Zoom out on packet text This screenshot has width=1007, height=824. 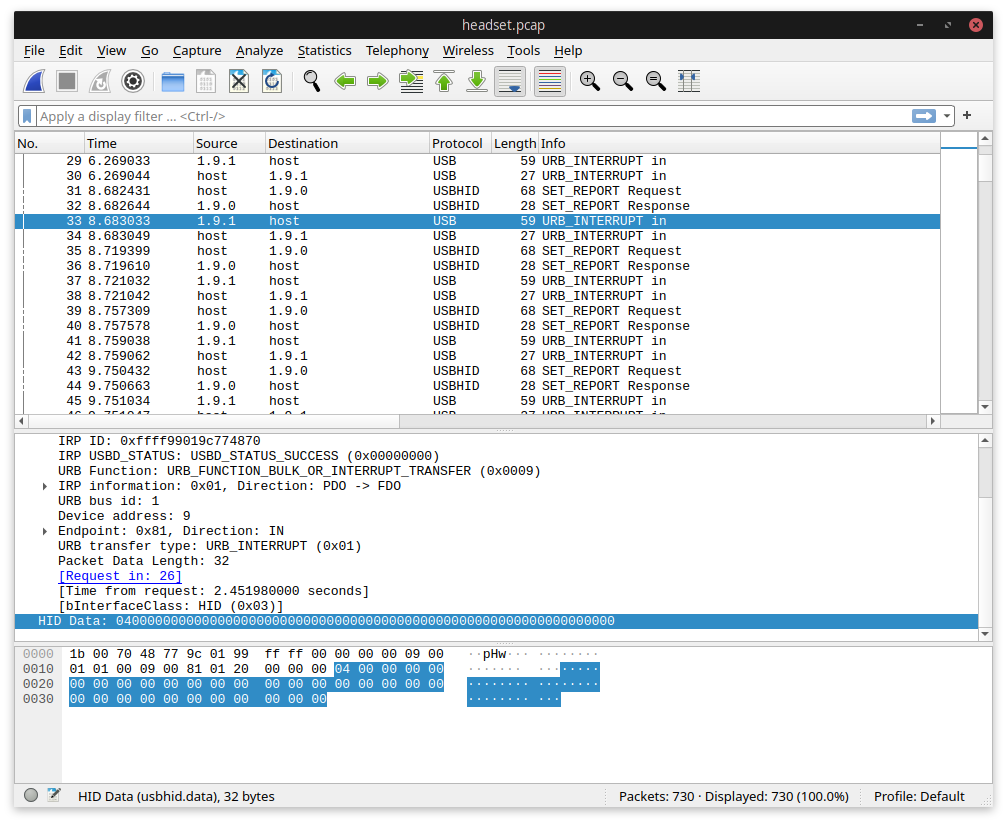[x=623, y=82]
